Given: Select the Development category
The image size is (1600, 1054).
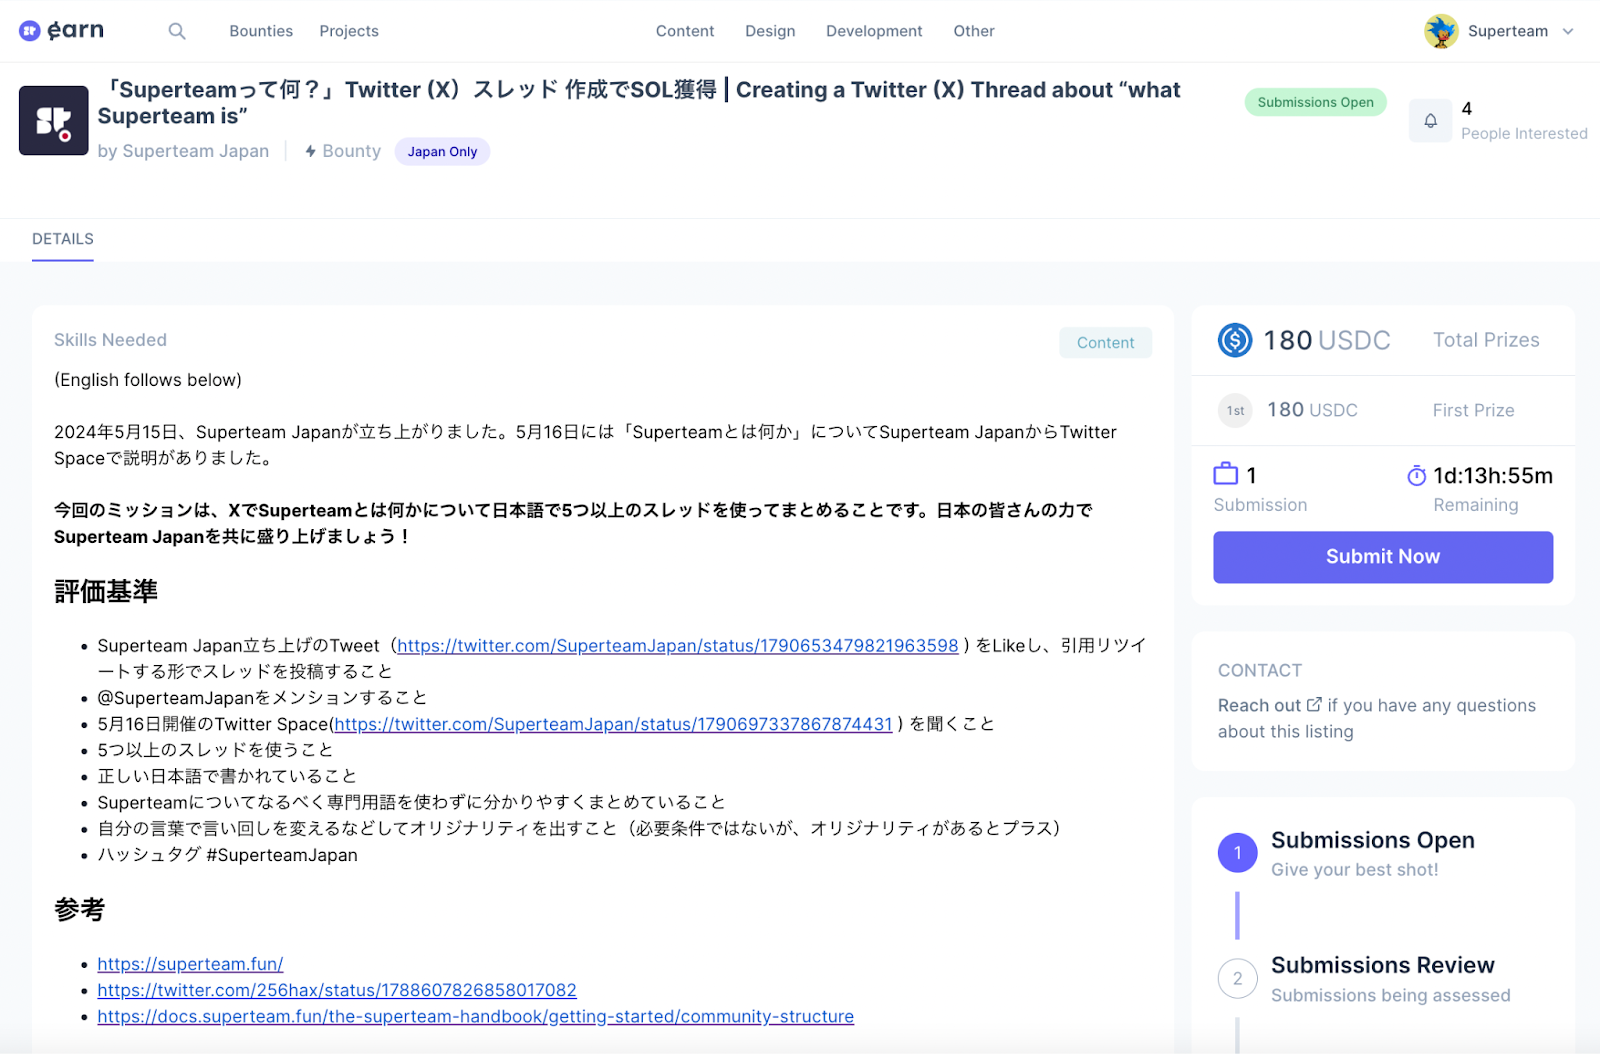Looking at the screenshot, I should 874,31.
